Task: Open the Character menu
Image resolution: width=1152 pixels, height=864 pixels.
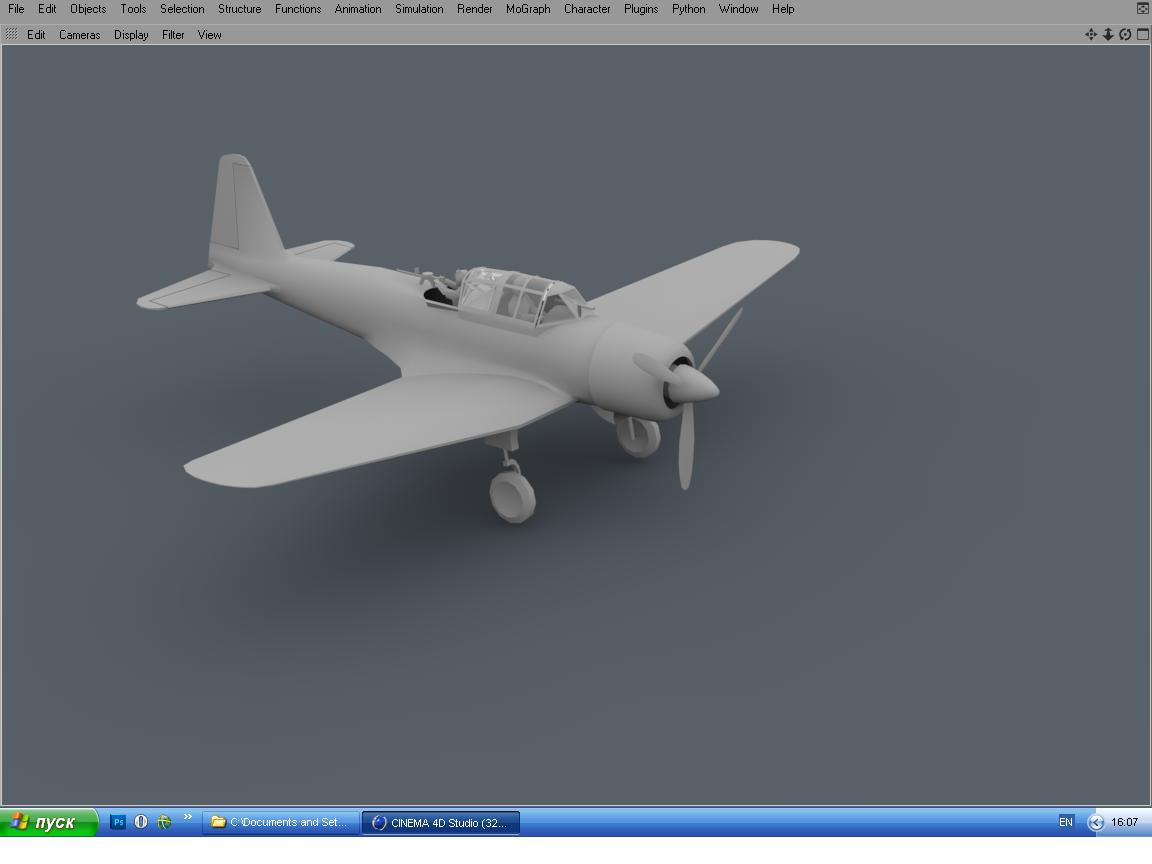Action: pos(587,9)
